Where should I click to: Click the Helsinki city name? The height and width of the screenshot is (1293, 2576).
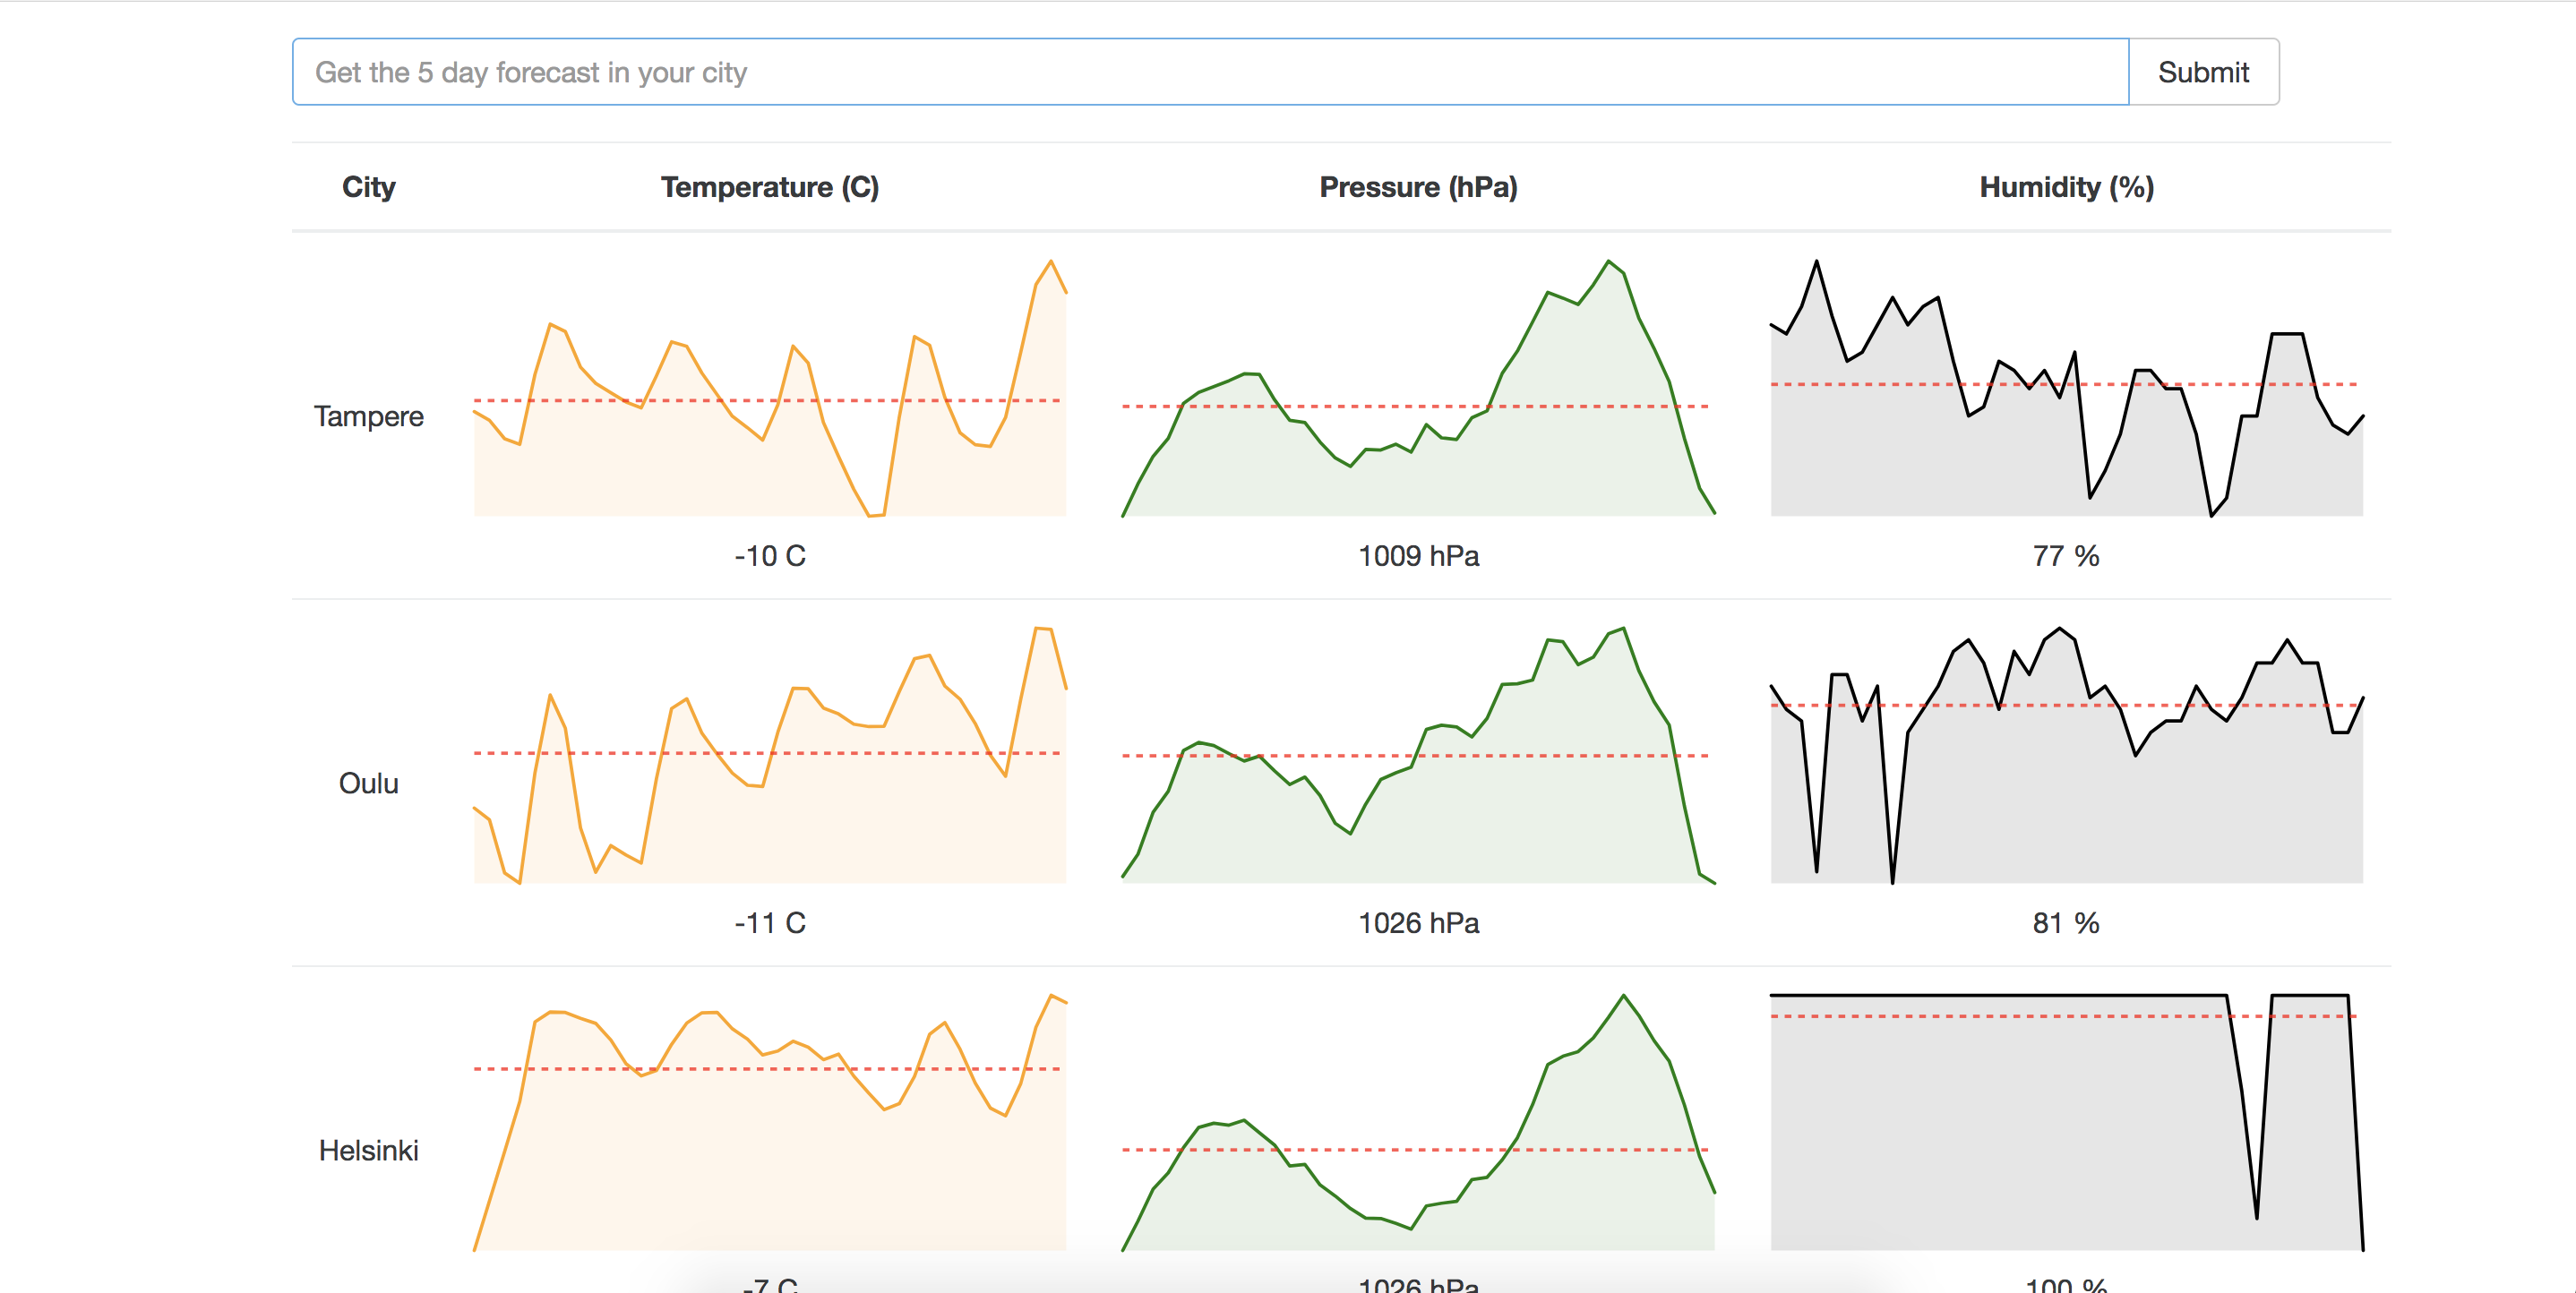pos(368,1150)
